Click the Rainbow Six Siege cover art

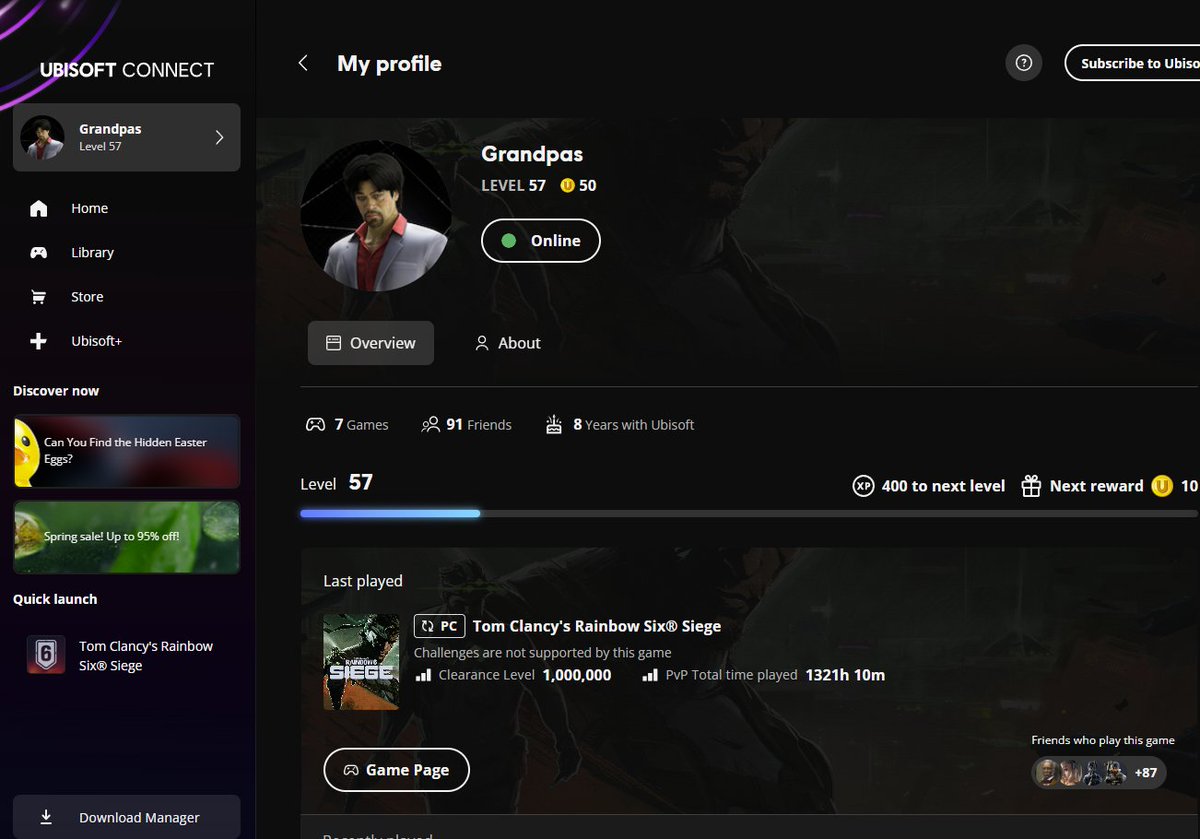[361, 662]
